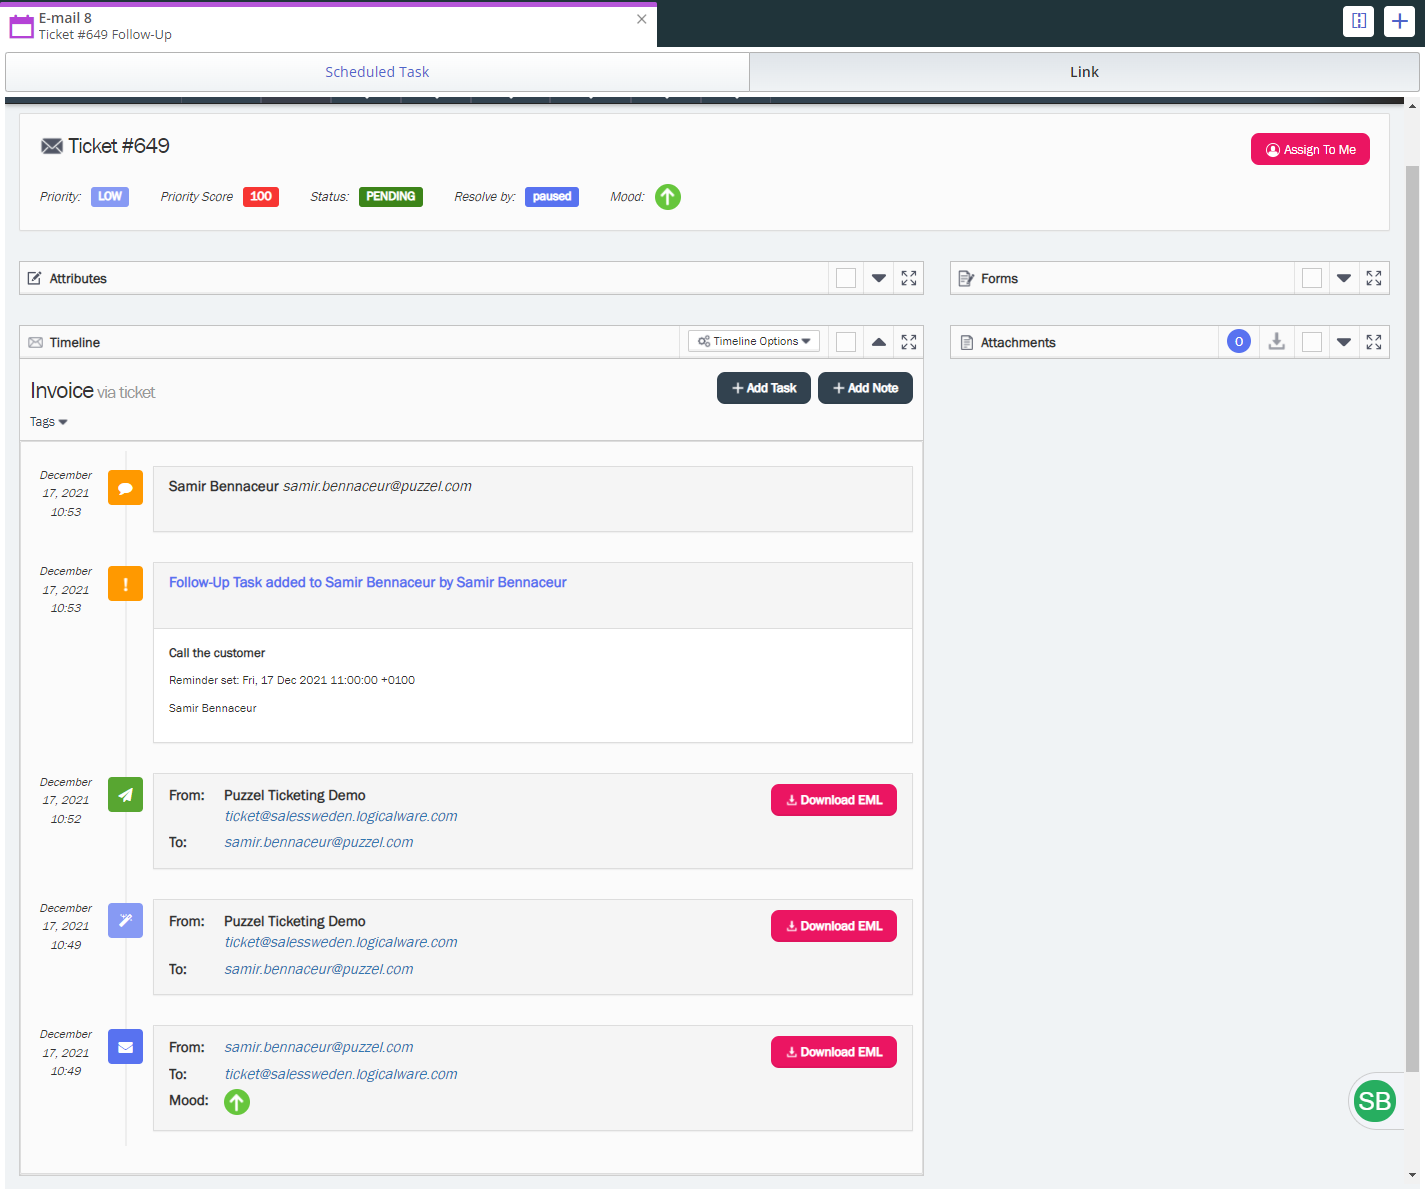Select the Scheduled Task tab
This screenshot has width=1425, height=1194.
[377, 72]
